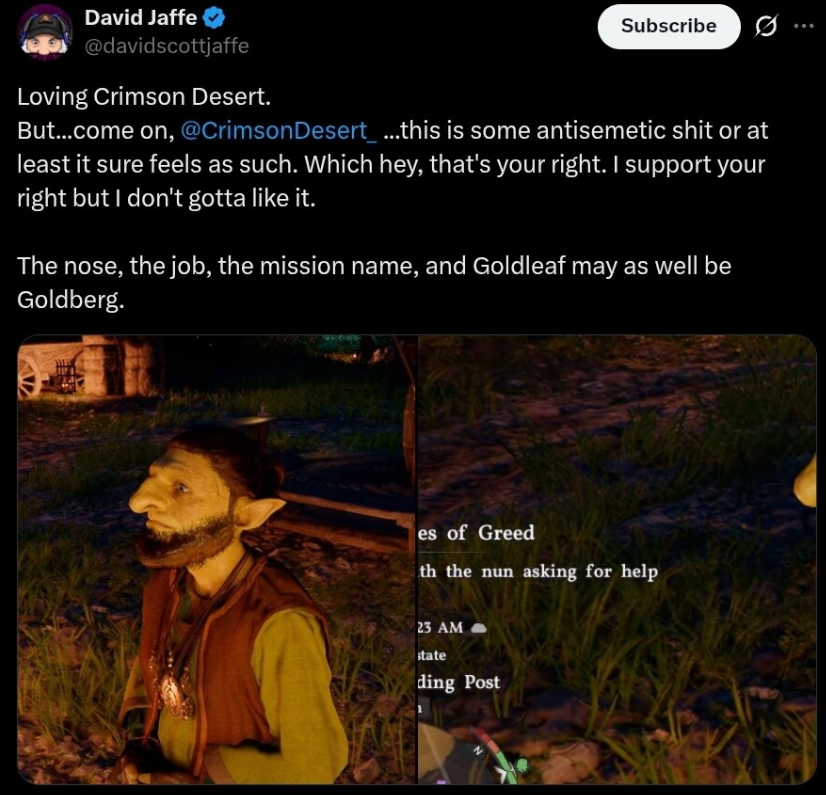Click the 'Loving Crimson Desert.' tweet text
Viewport: 826px width, 795px height.
click(144, 96)
